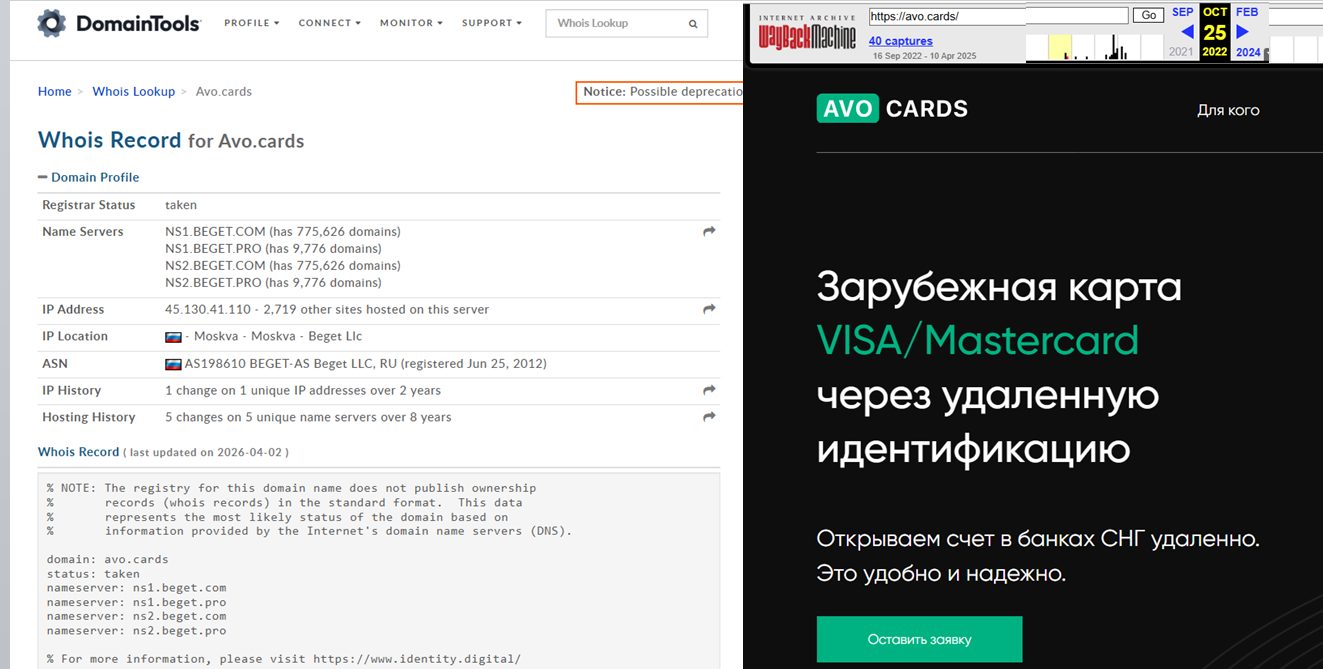This screenshot has width=1323, height=669.
Task: Click share arrow in IP Address row
Action: [x=709, y=309]
